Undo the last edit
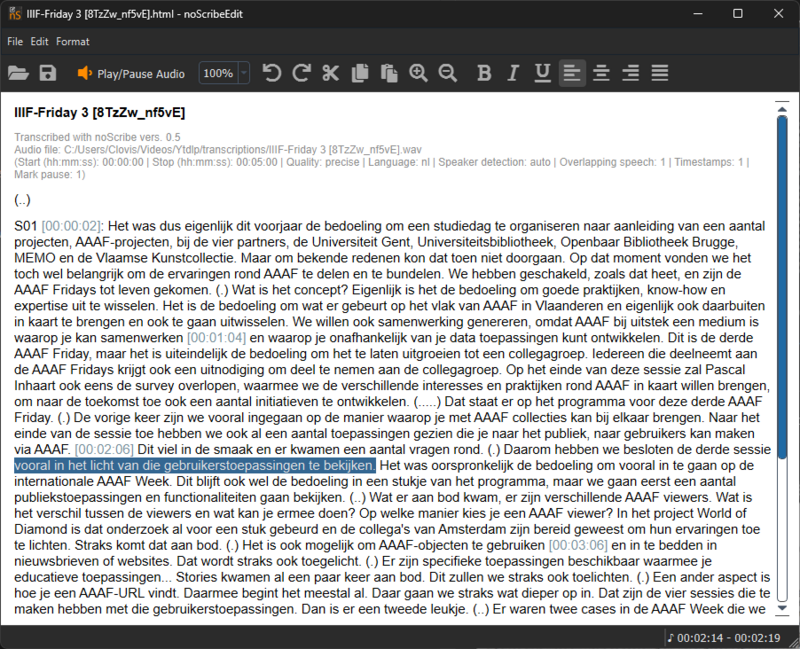Screen dimensions: 800x649 tap(273, 72)
